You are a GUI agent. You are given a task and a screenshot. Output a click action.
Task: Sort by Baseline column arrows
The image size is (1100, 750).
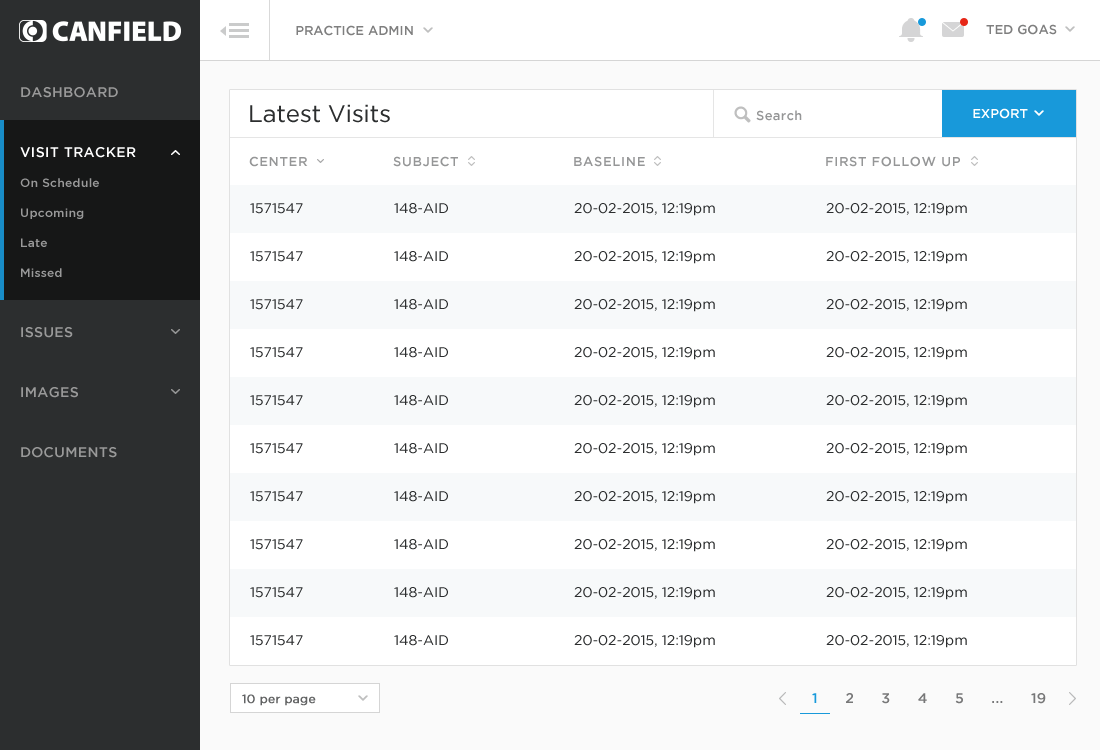pyautogui.click(x=658, y=162)
